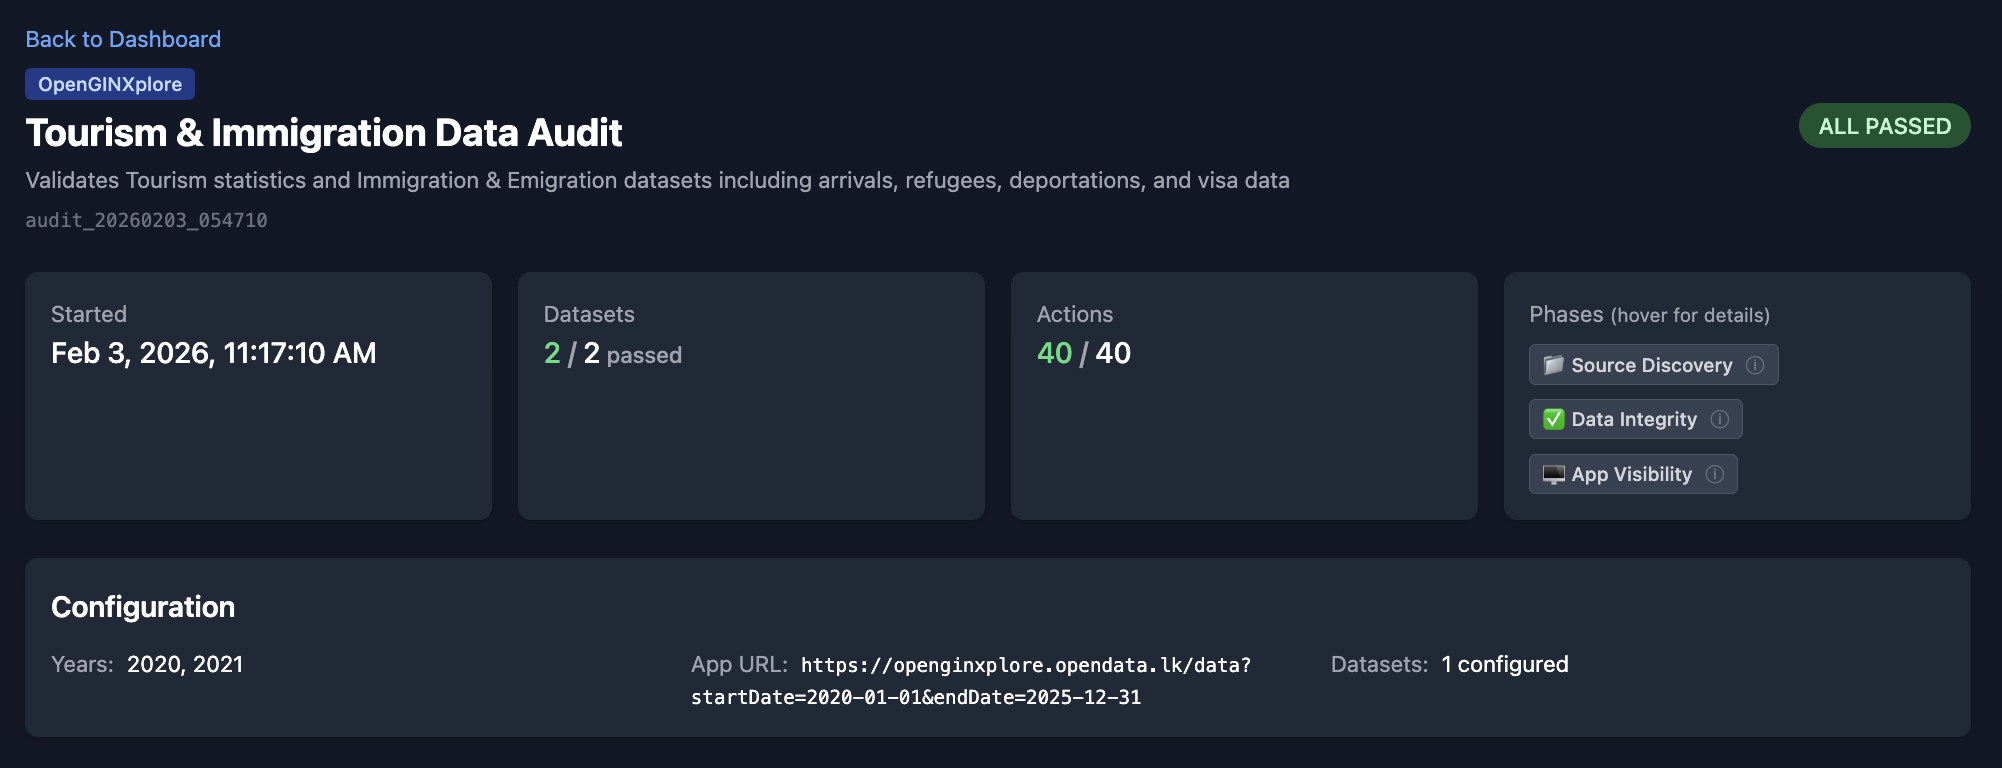Go back via Back to Dashboard link

point(123,39)
